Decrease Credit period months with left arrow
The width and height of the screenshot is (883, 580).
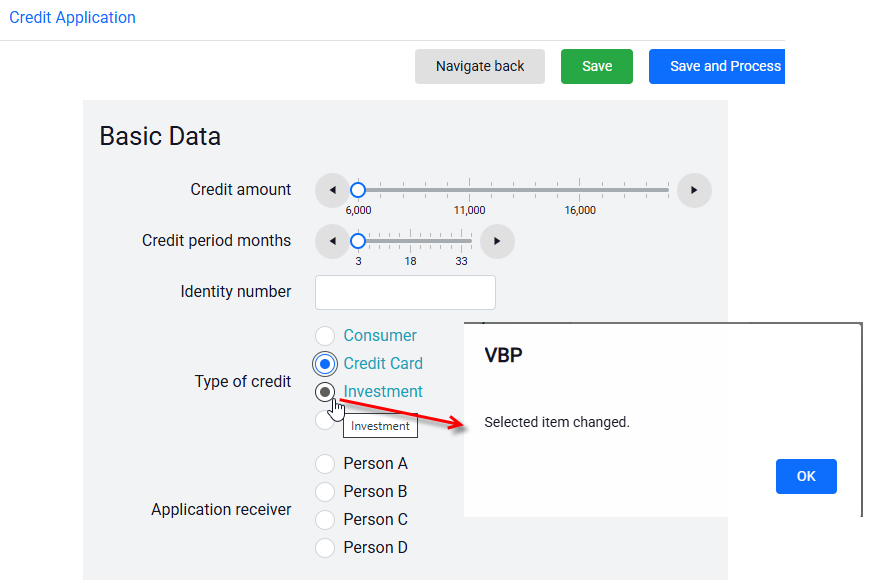coord(332,241)
